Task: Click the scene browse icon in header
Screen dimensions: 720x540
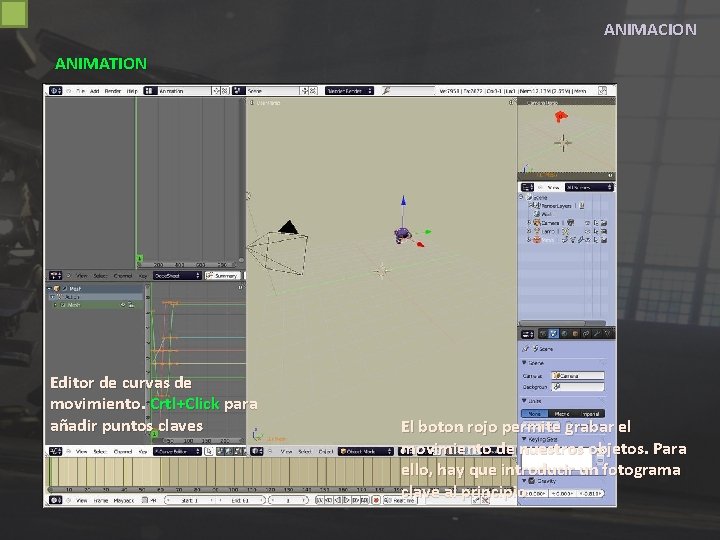Action: (238, 91)
